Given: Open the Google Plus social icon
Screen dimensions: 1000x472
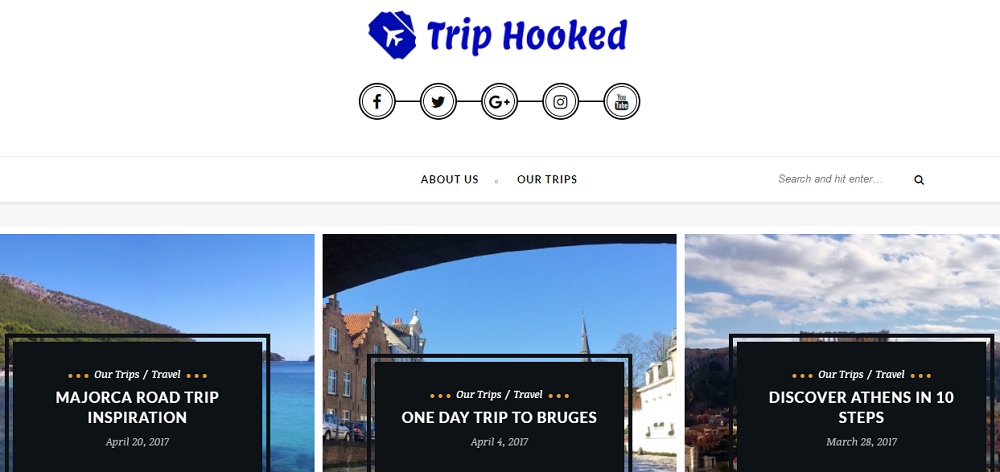Looking at the screenshot, I should coord(499,101).
